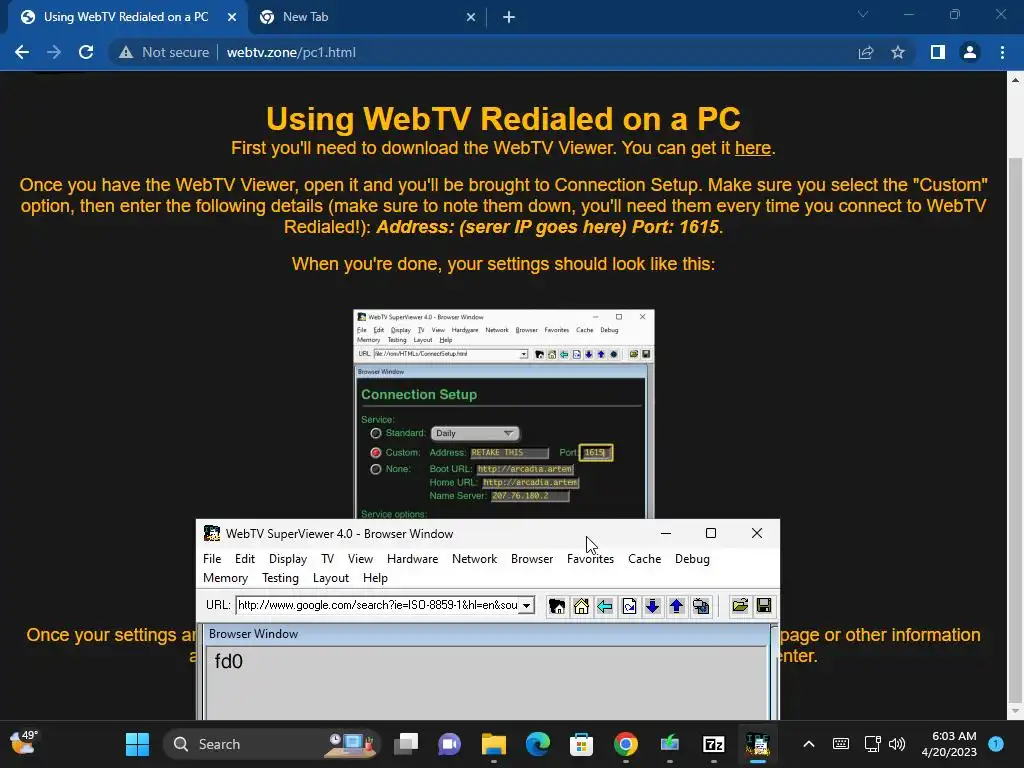Open the Browser menu
The width and height of the screenshot is (1024, 768).
[x=532, y=559]
